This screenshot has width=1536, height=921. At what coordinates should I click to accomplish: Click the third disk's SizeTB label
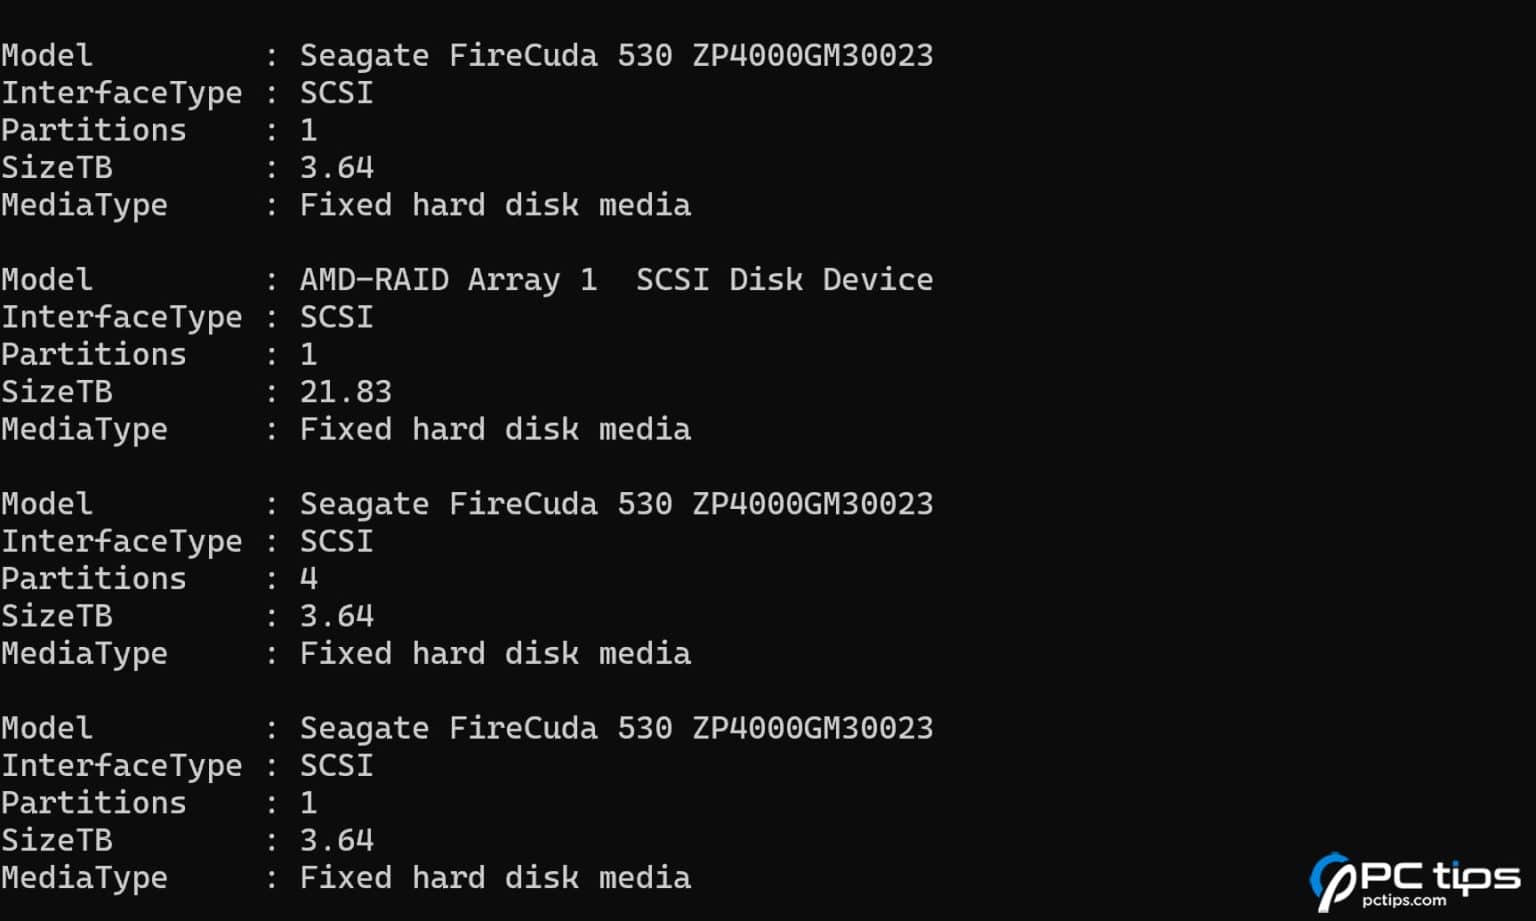pos(56,616)
